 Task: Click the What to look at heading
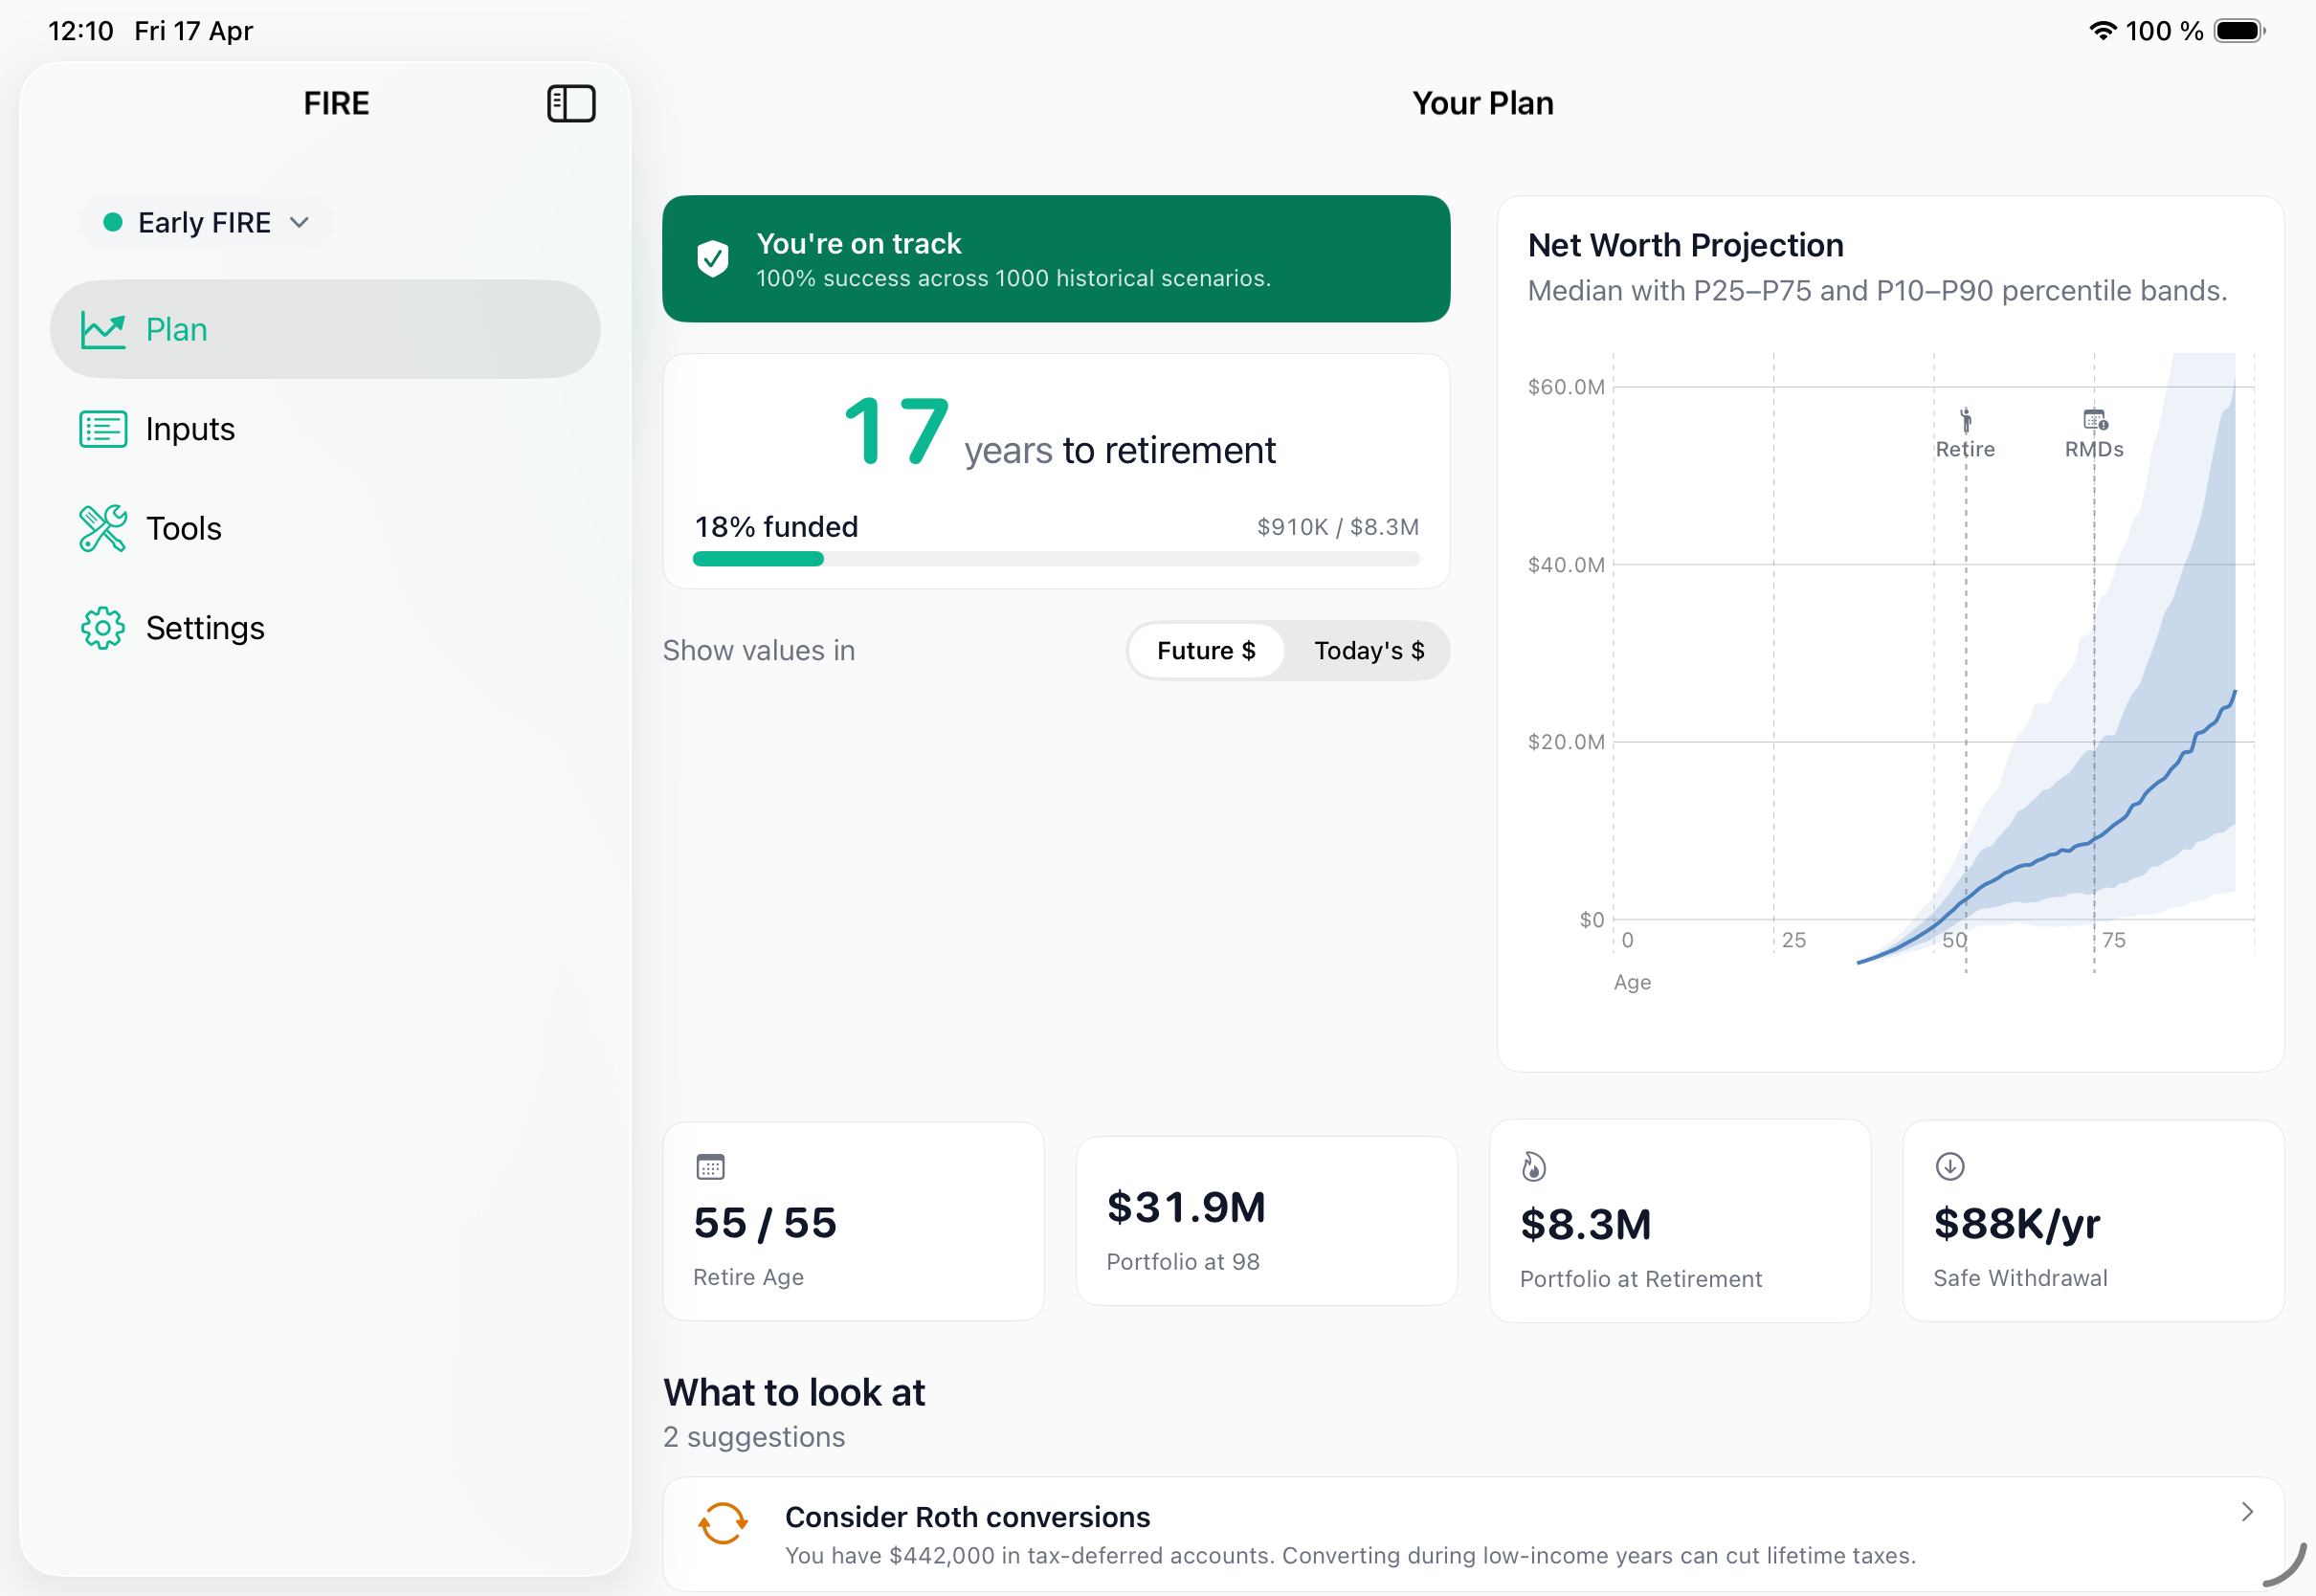(x=794, y=1392)
